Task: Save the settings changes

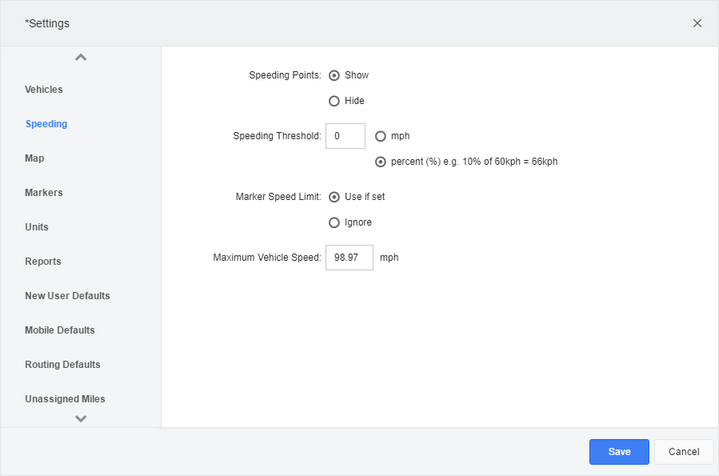Action: (619, 452)
